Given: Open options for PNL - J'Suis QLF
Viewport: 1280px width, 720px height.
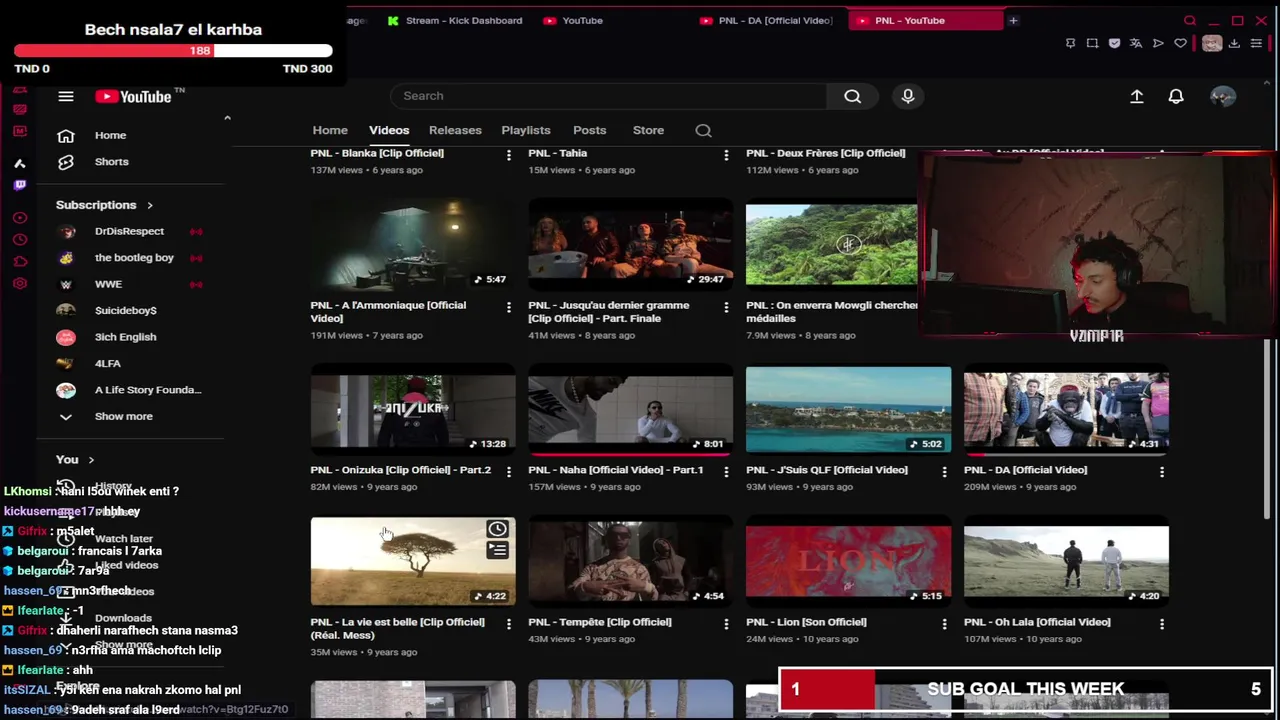Looking at the screenshot, I should (x=944, y=471).
